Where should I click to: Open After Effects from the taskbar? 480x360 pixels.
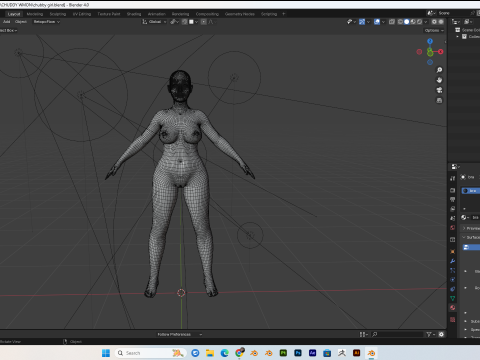click(x=312, y=353)
